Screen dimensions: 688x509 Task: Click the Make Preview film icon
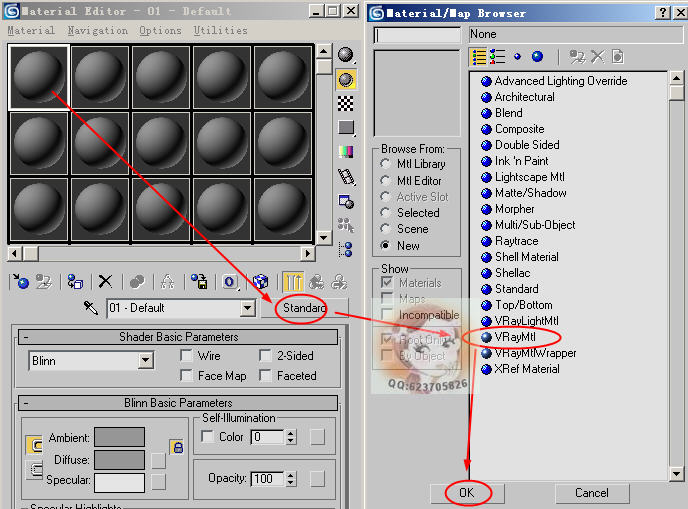click(346, 176)
